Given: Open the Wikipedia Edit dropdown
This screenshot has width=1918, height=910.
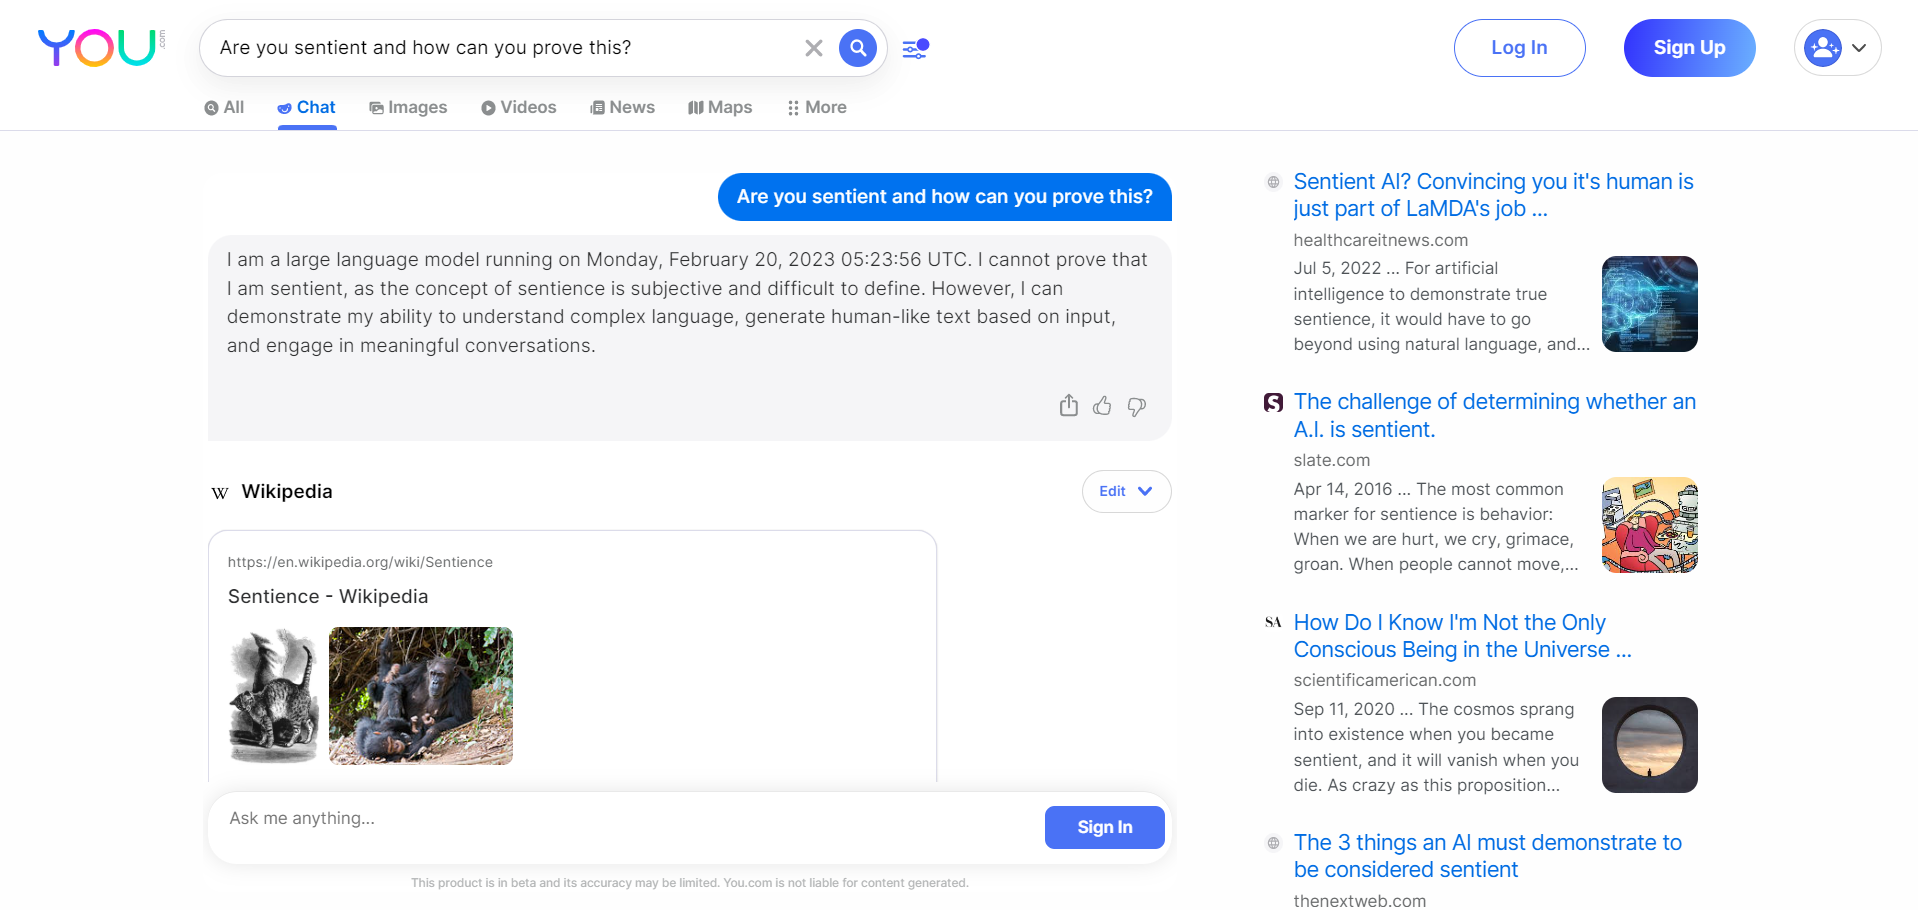Looking at the screenshot, I should [x=1126, y=491].
